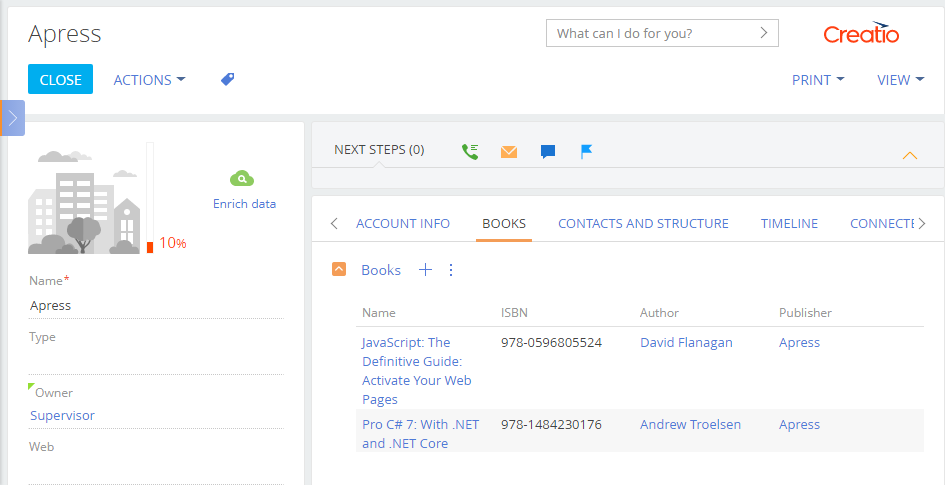Click the blue feed message icon
The image size is (945, 485).
[x=548, y=152]
